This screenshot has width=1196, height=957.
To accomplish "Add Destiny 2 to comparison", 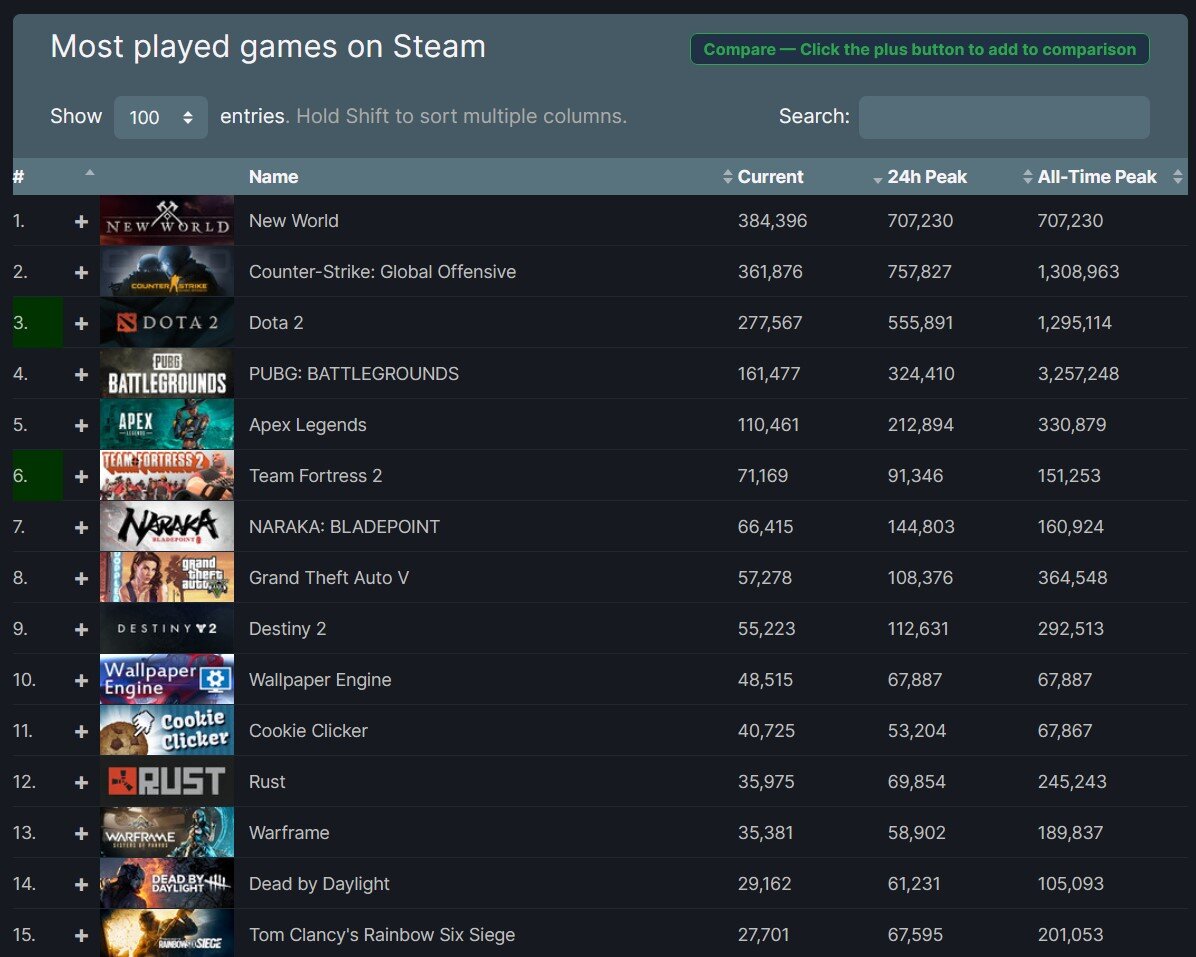I will click(82, 630).
